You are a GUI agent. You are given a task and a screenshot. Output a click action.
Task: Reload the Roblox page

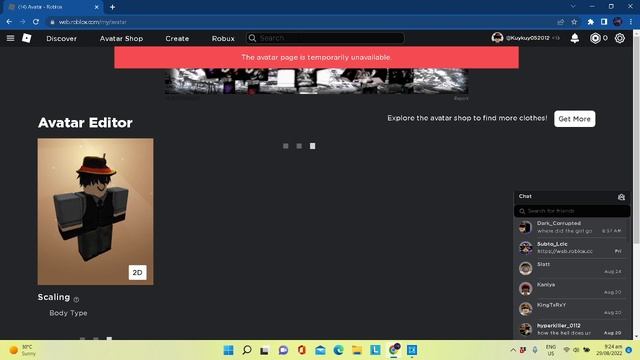(36, 22)
